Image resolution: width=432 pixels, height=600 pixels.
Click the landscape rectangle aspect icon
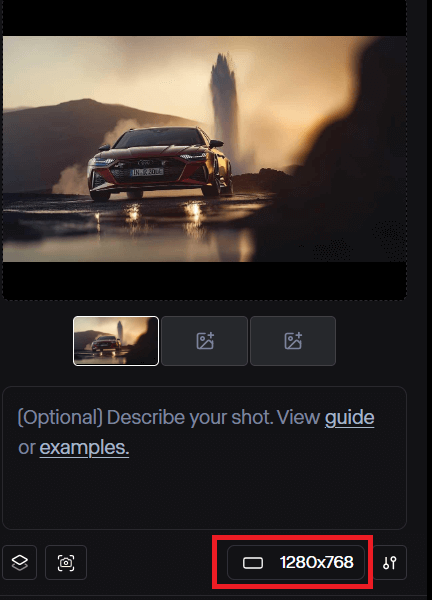253,562
